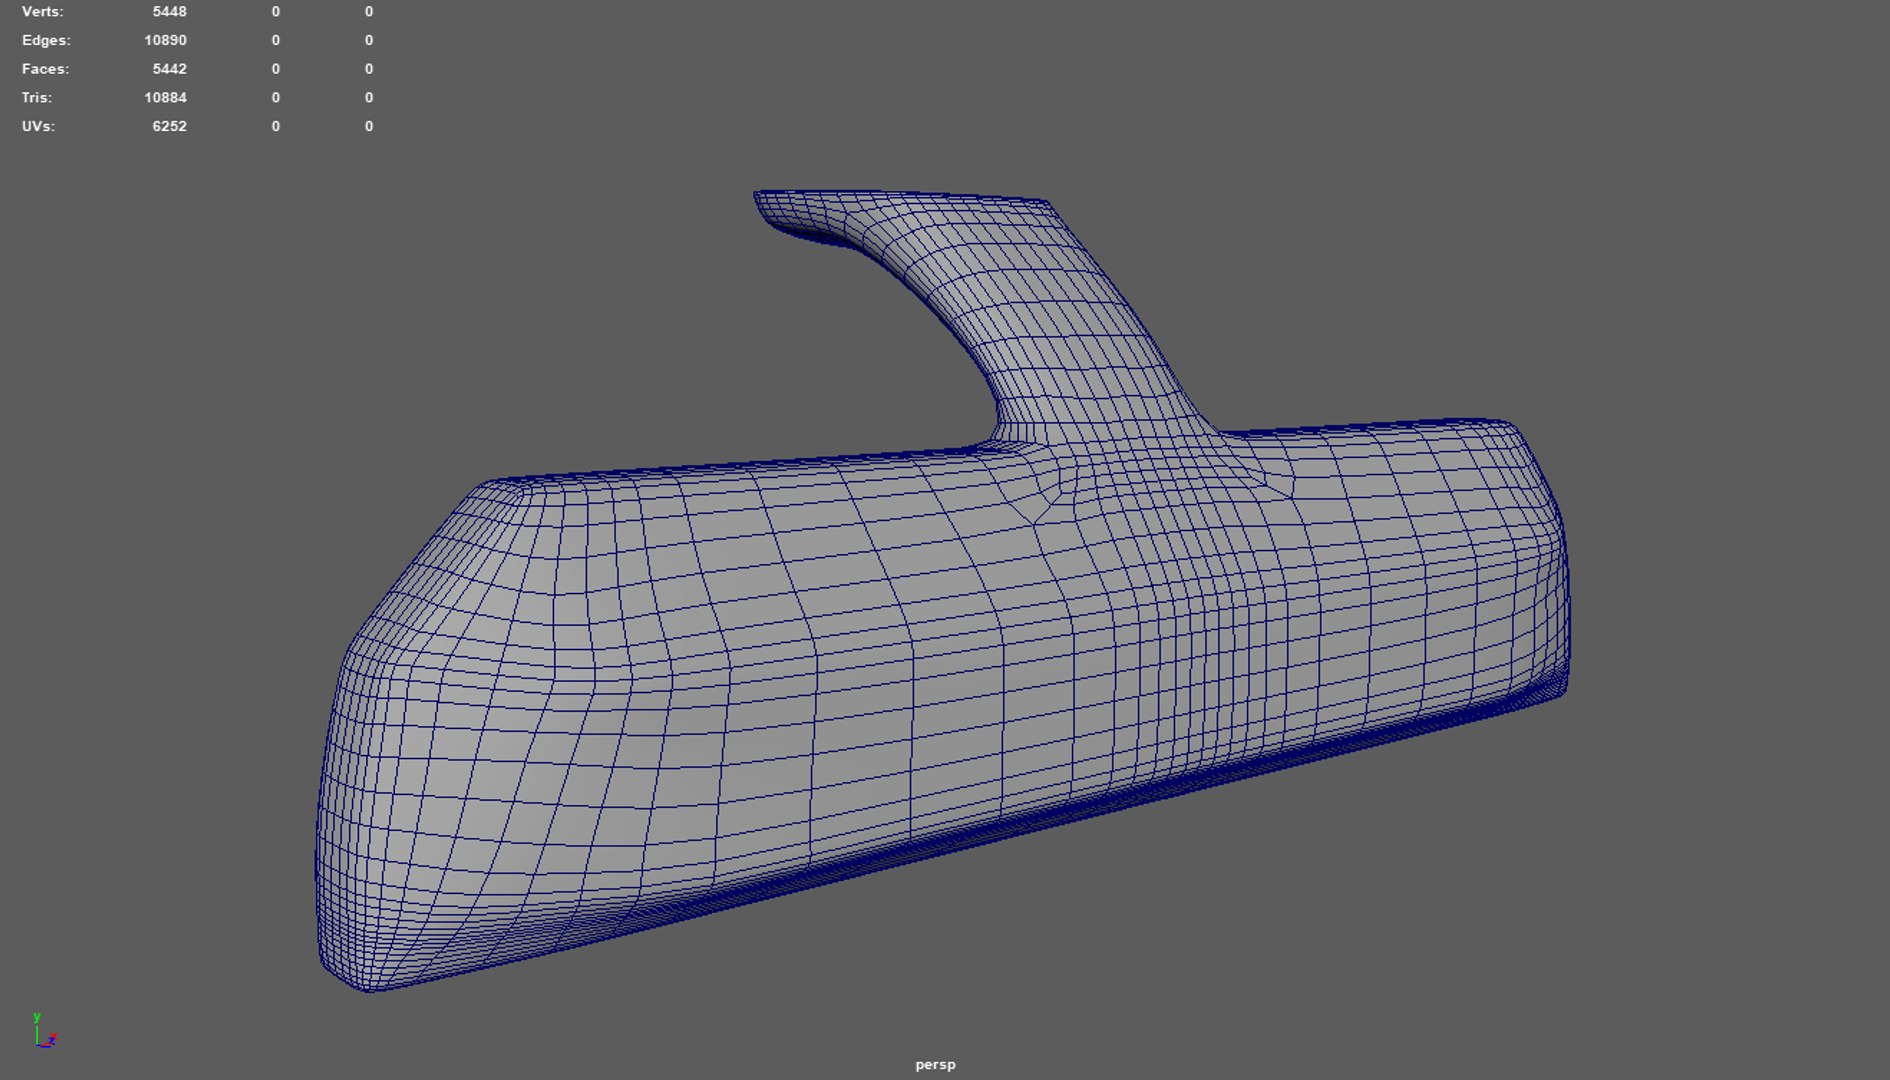Click the Tris label in the poly count HUD
The height and width of the screenshot is (1080, 1890).
click(37, 98)
